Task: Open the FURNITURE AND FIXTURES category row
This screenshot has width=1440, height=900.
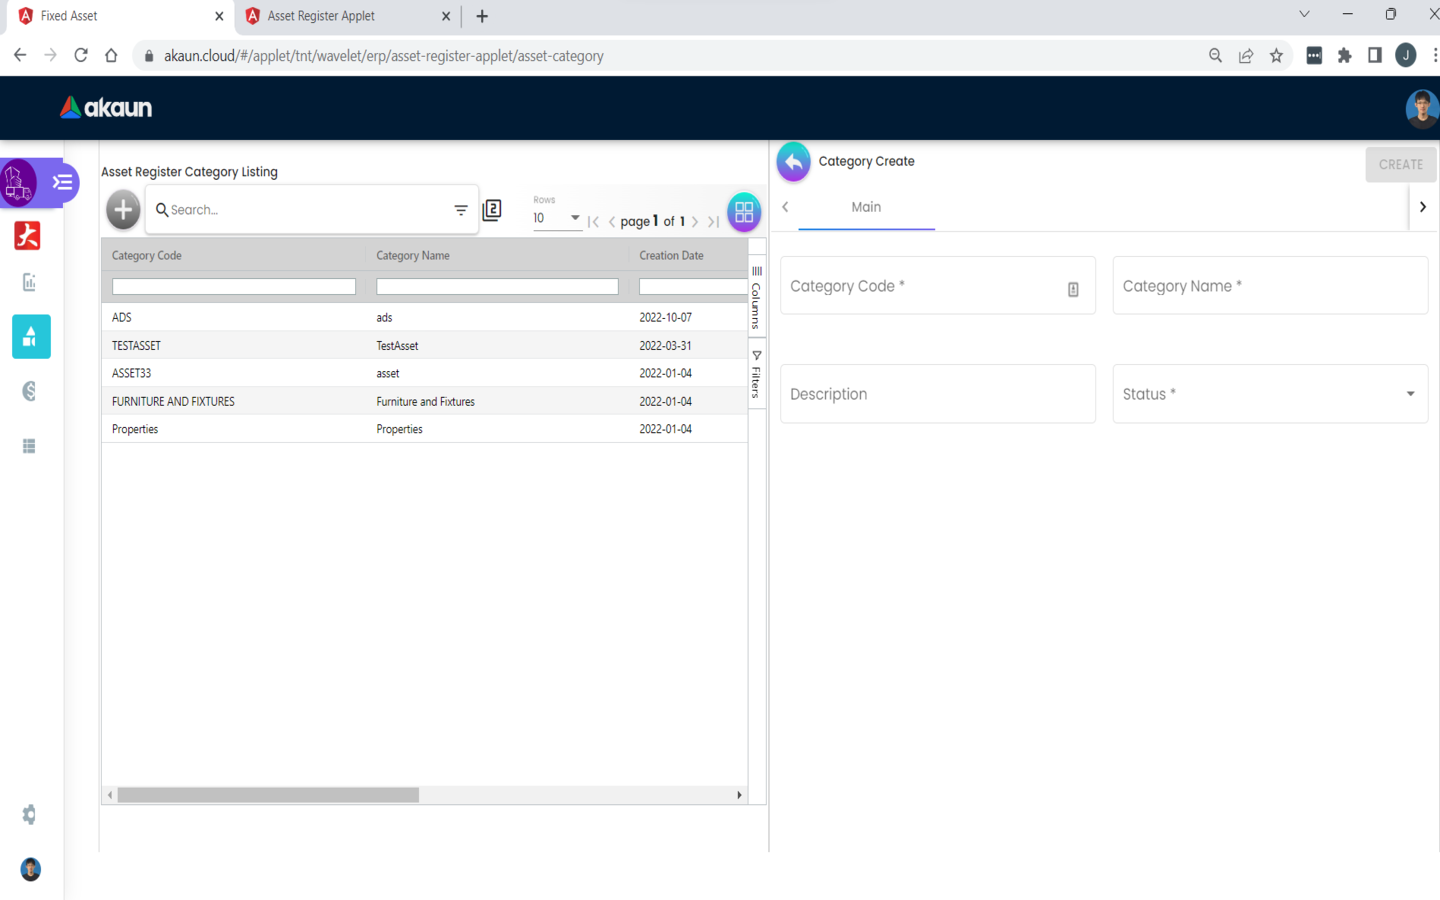Action: point(174,401)
